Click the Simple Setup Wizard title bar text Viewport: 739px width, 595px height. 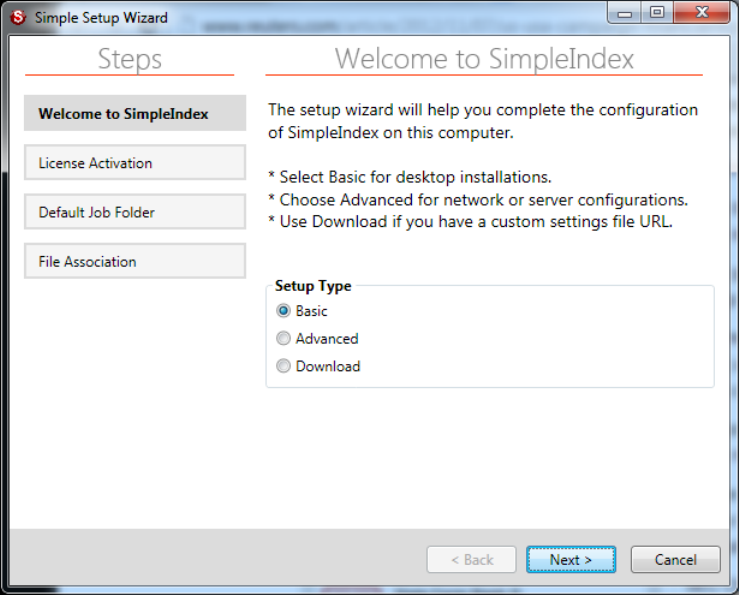click(x=101, y=18)
